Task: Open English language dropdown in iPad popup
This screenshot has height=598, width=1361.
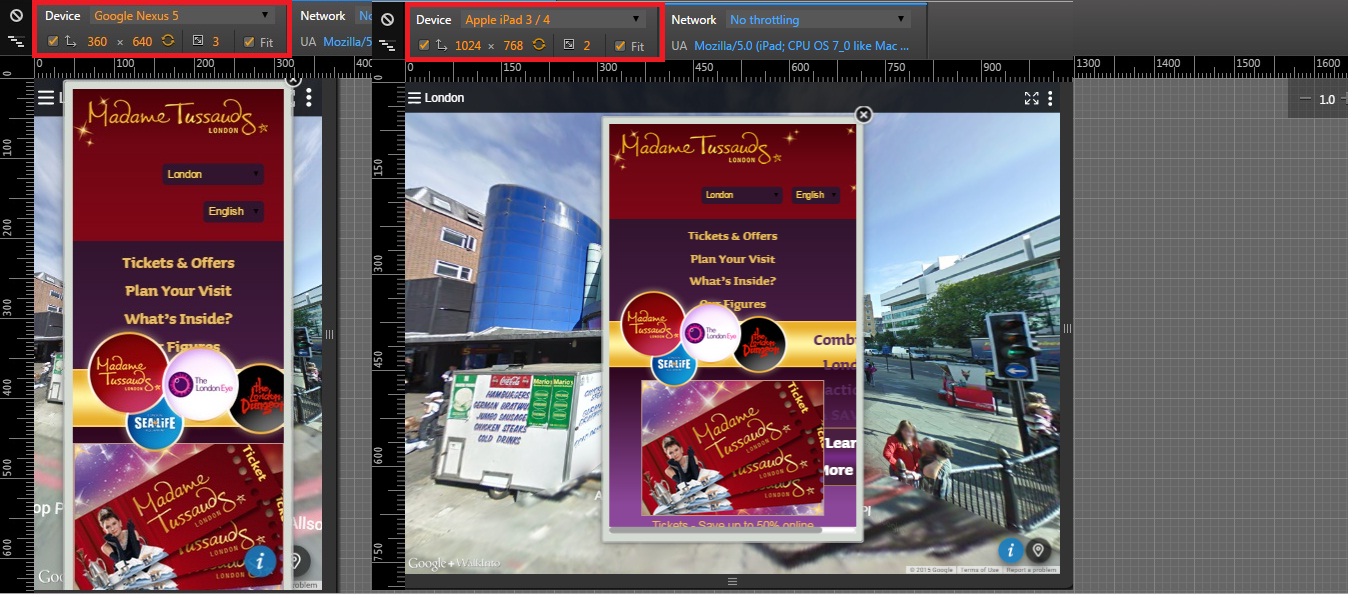Action: (x=817, y=195)
